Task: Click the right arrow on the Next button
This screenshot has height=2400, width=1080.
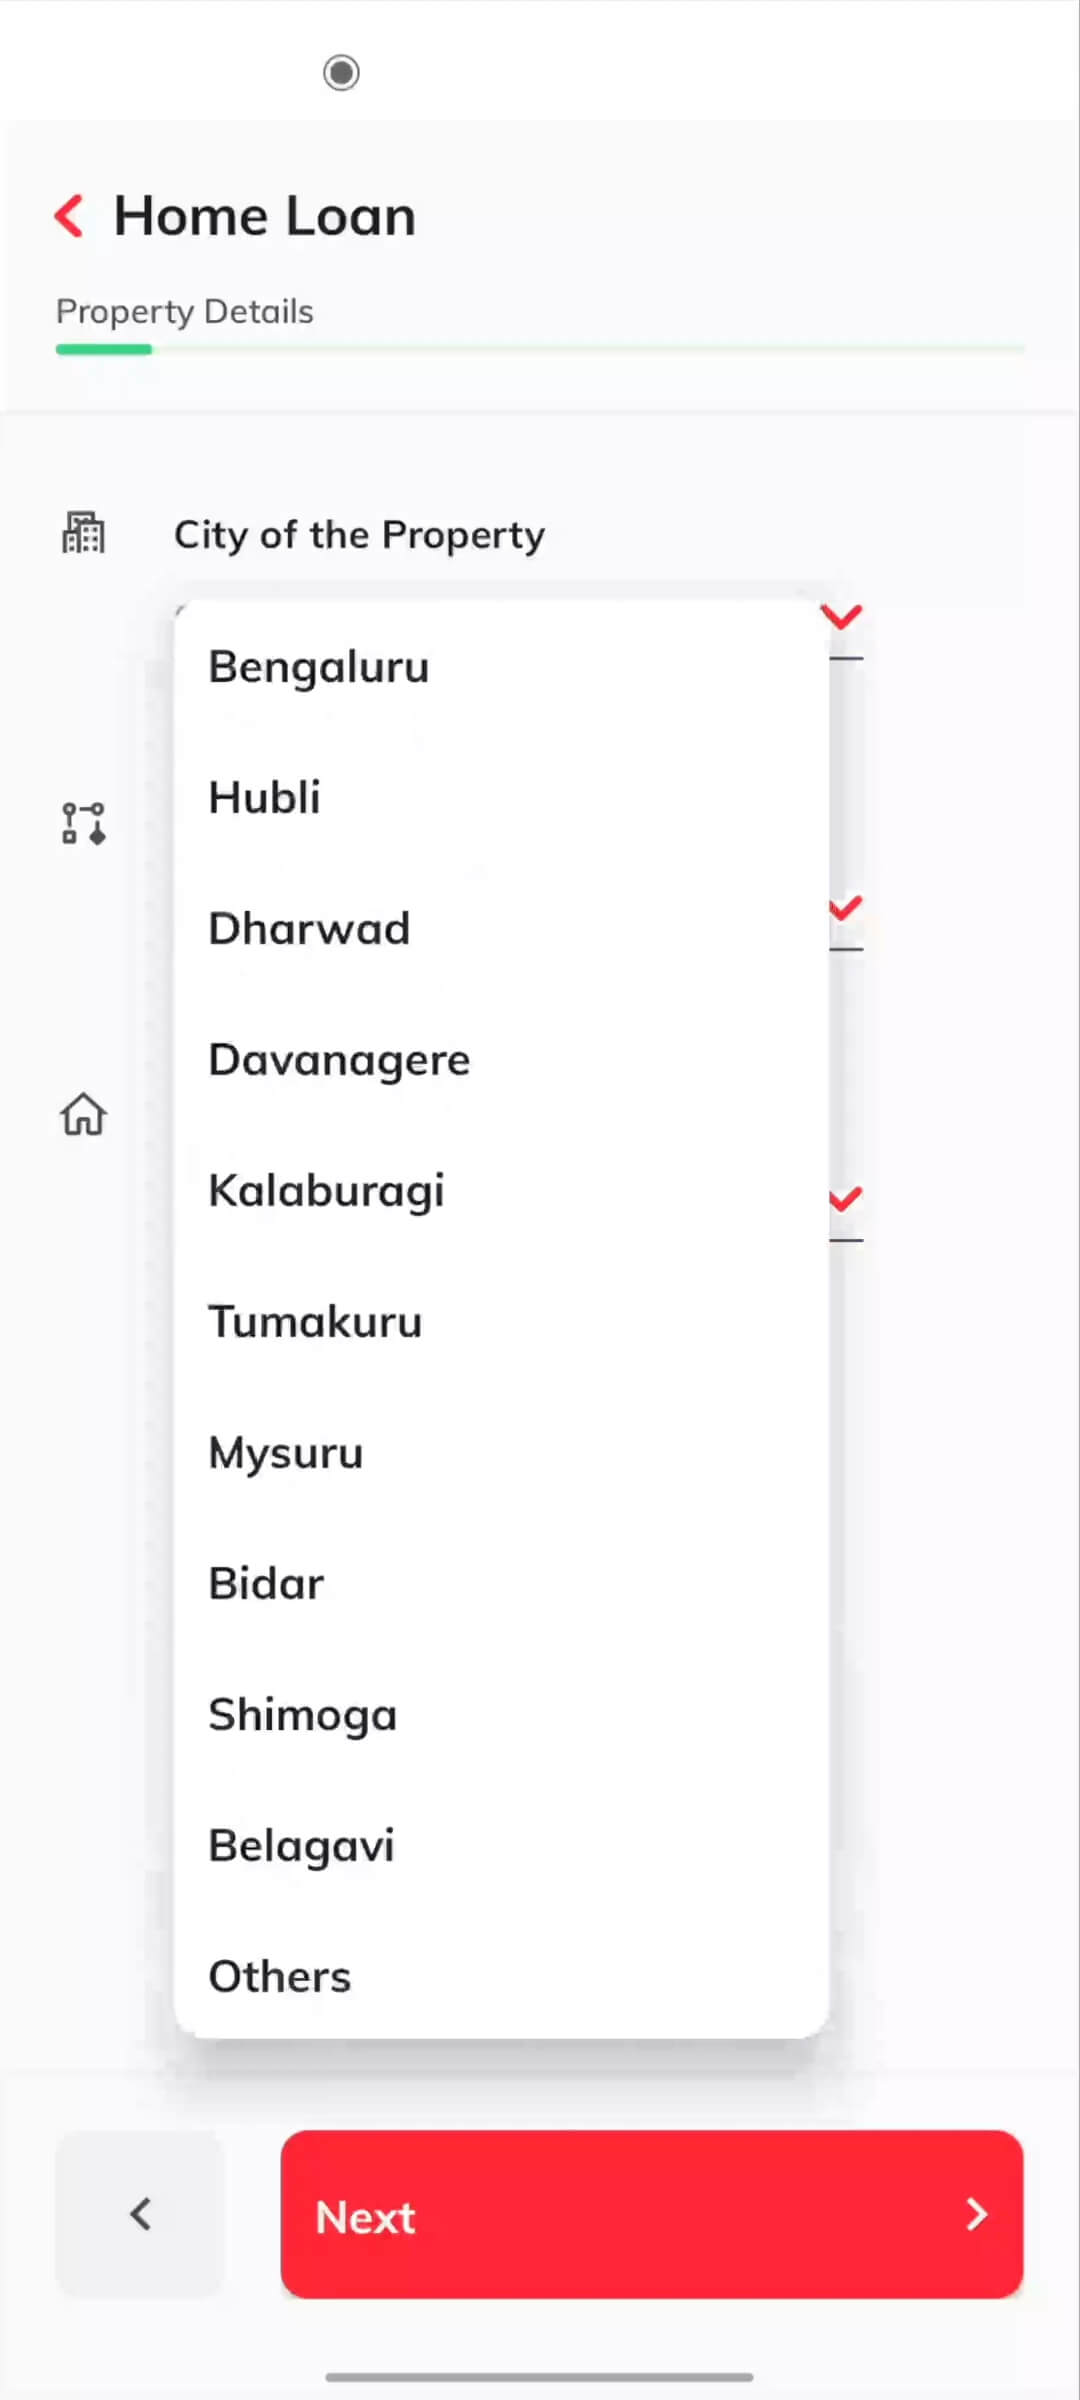Action: 976,2214
